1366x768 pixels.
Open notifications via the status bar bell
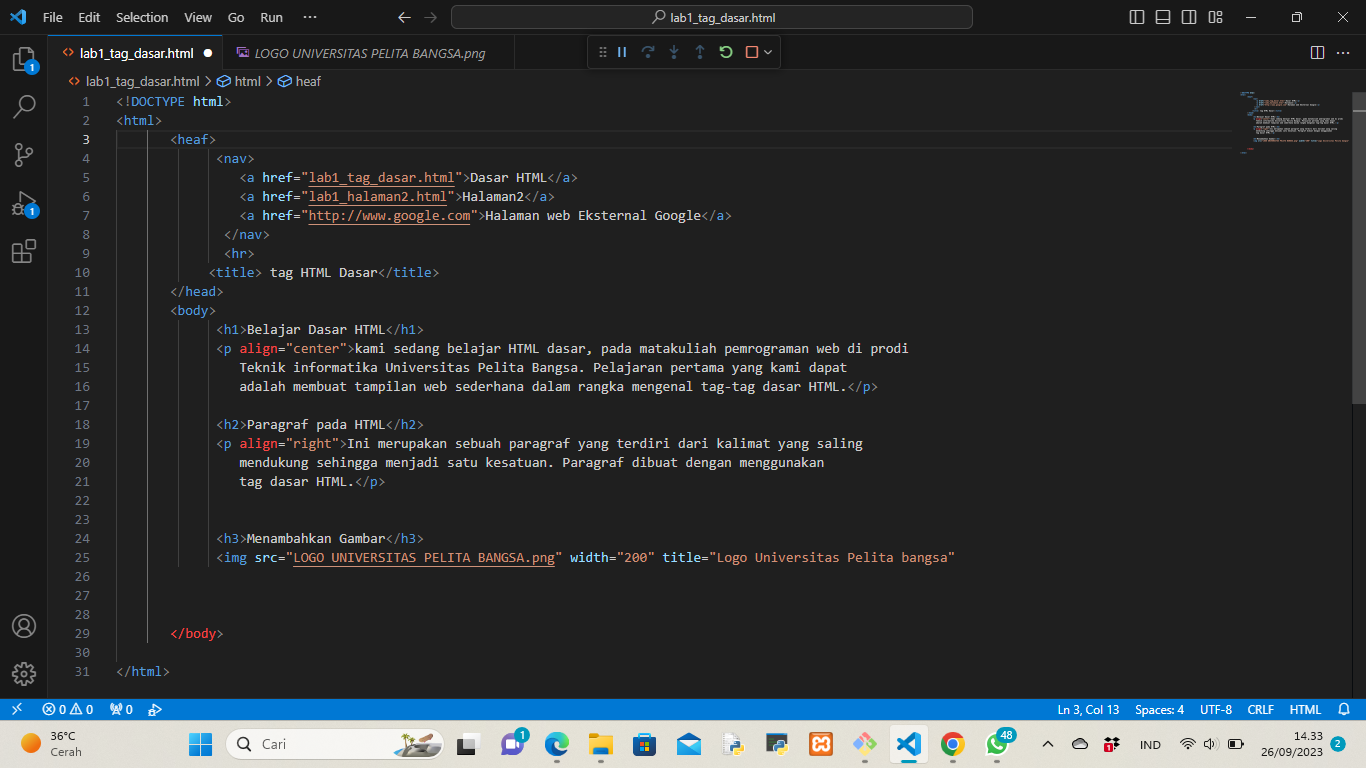pos(1342,709)
